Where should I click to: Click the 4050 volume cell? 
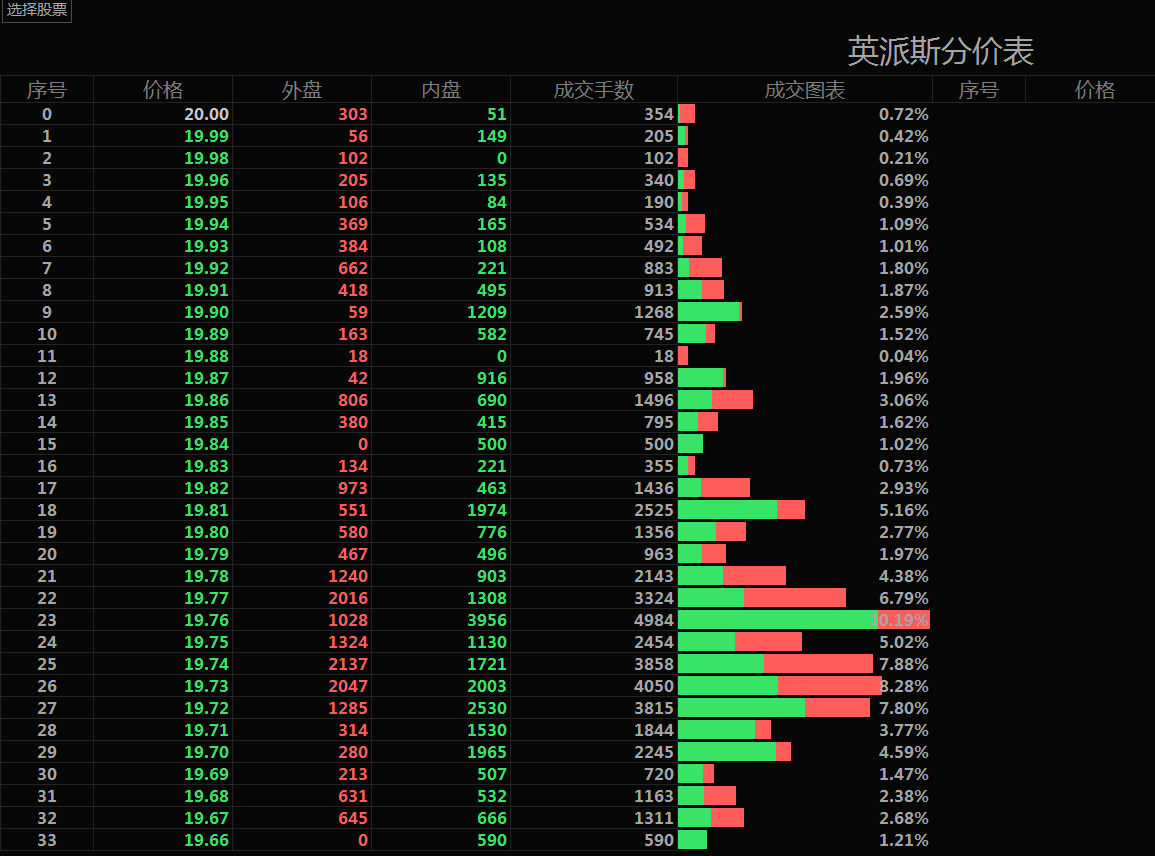[654, 687]
